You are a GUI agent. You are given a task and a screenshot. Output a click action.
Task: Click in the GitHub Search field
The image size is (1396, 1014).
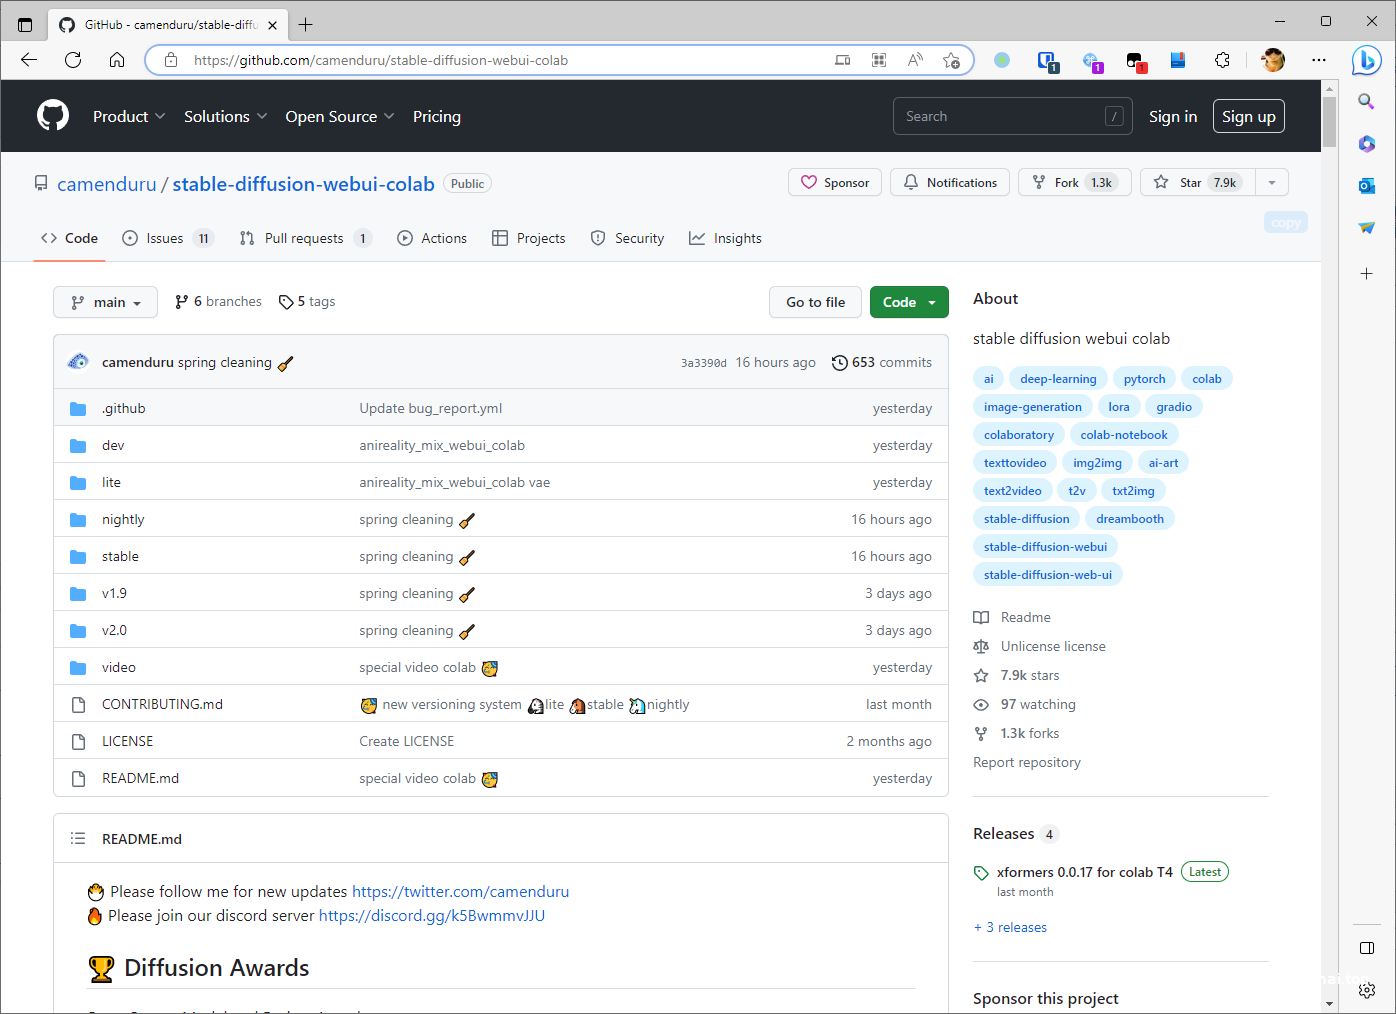(x=1013, y=116)
